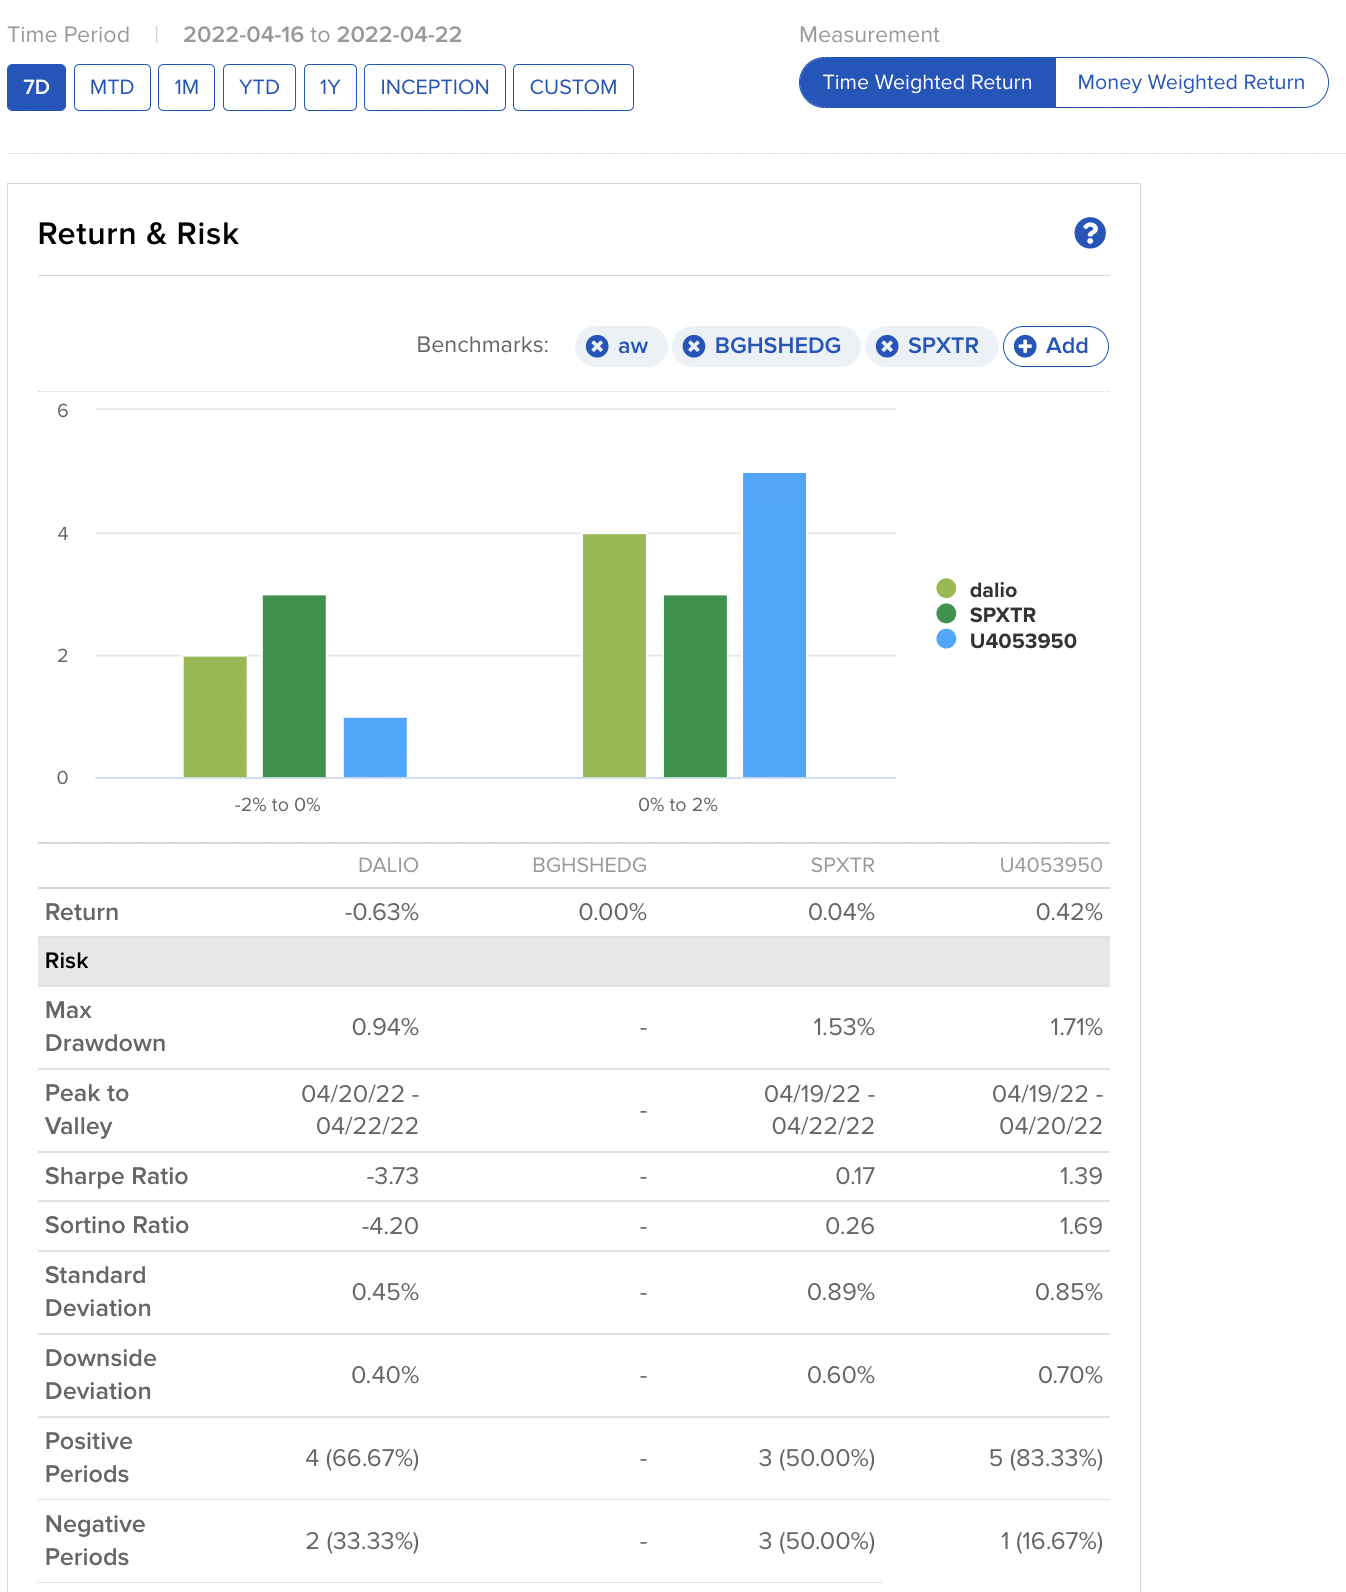Screen dimensions: 1346x1592
Task: Toggle the SPXTR series legend dot
Action: click(x=946, y=614)
